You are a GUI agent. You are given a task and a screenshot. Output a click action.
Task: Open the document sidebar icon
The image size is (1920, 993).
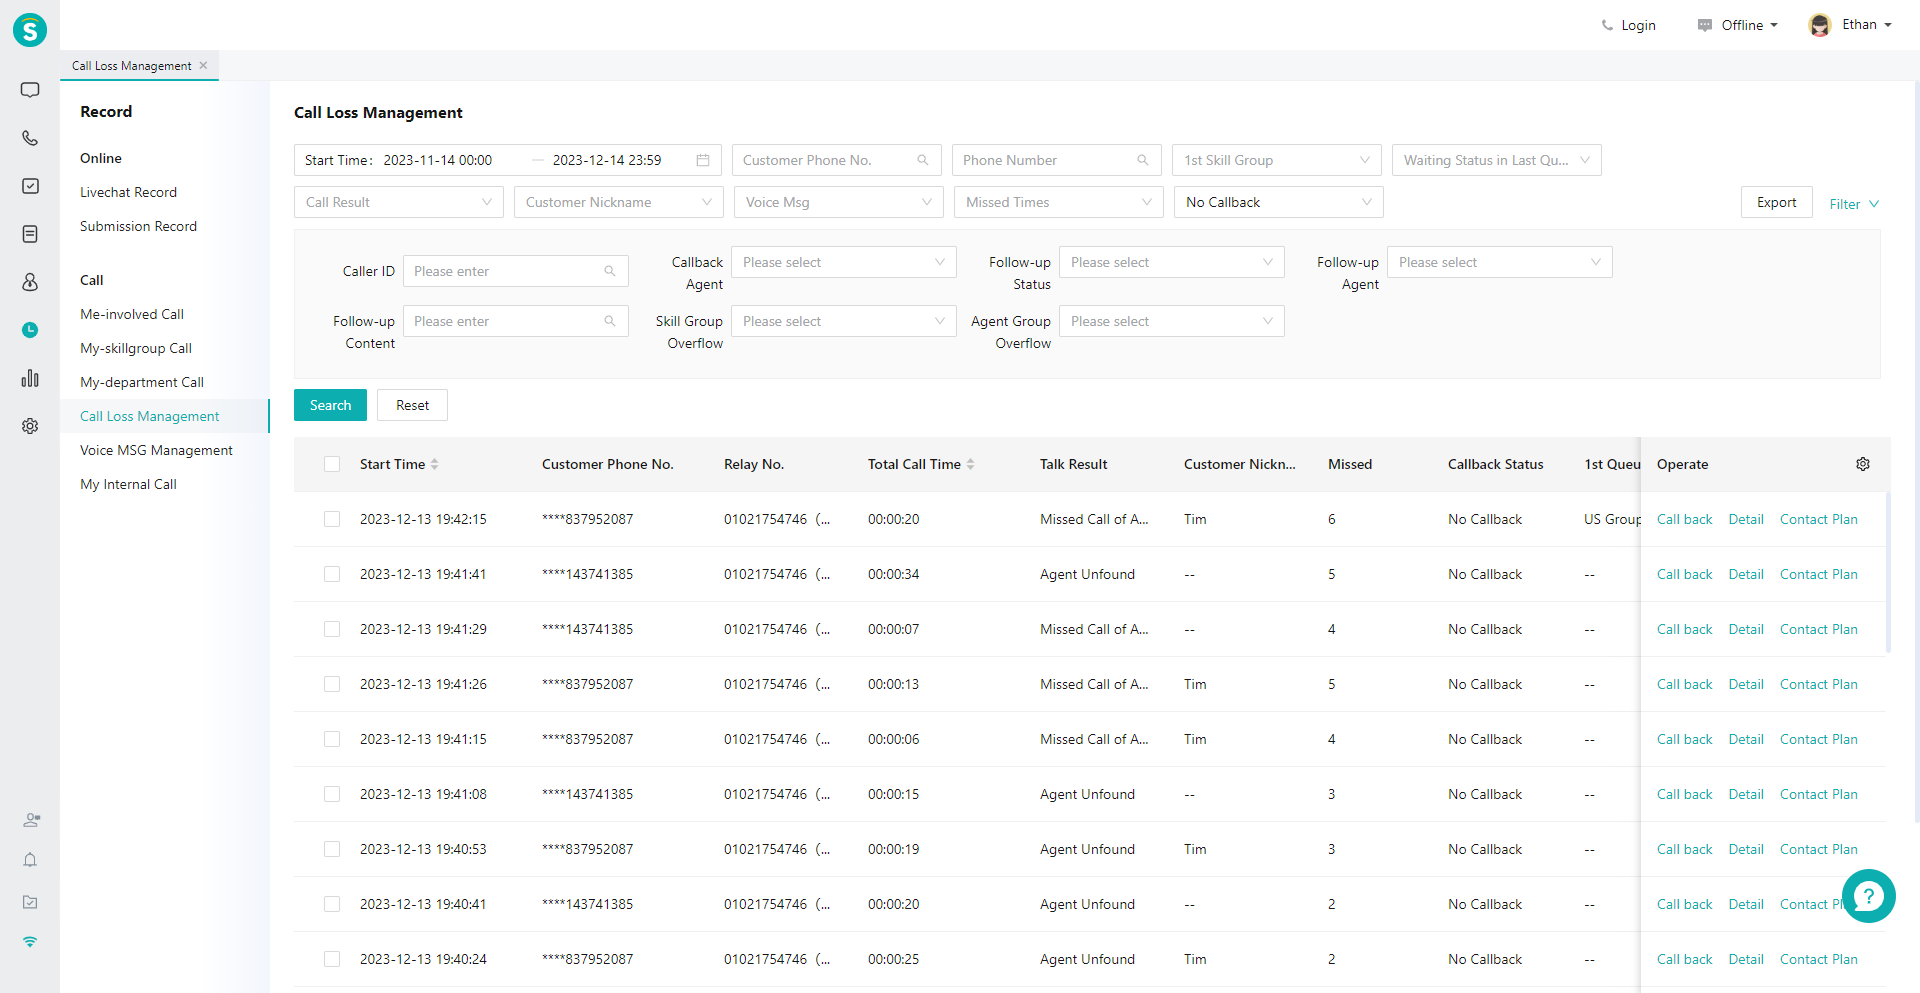[x=30, y=234]
